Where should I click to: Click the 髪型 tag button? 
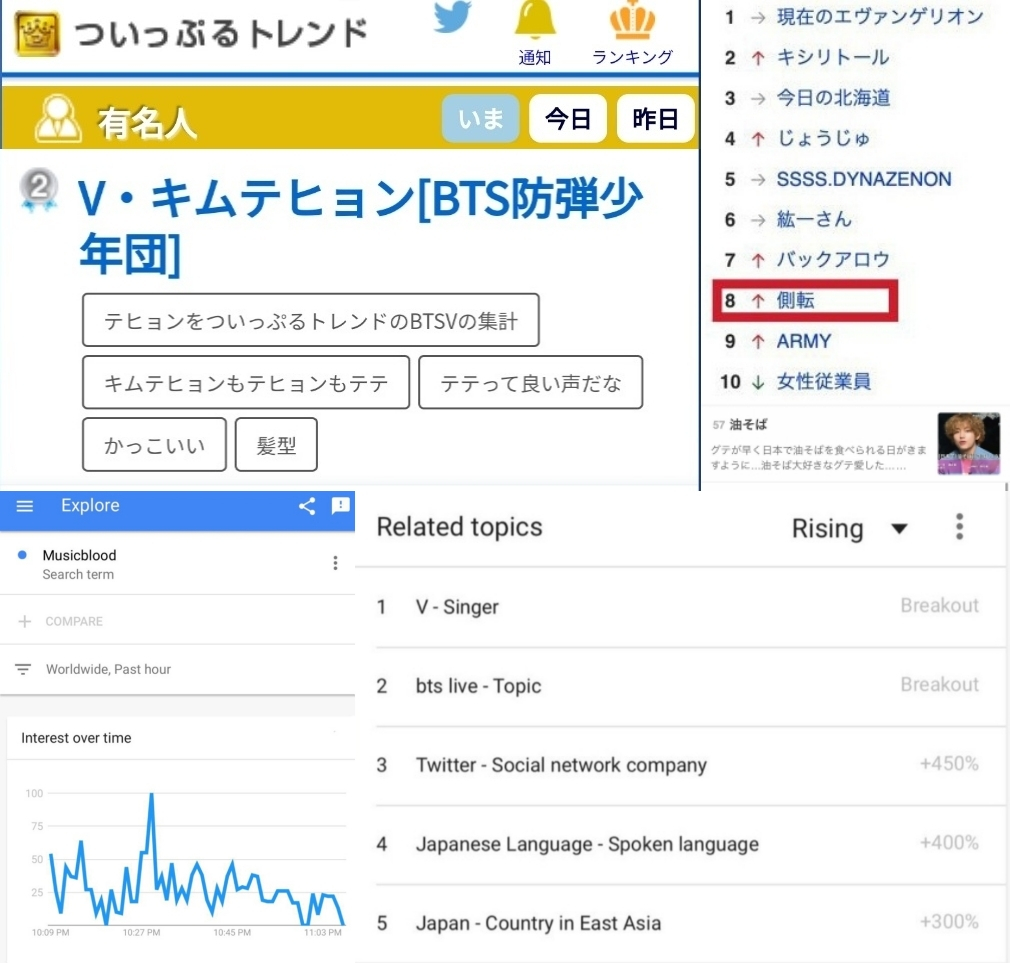click(276, 445)
